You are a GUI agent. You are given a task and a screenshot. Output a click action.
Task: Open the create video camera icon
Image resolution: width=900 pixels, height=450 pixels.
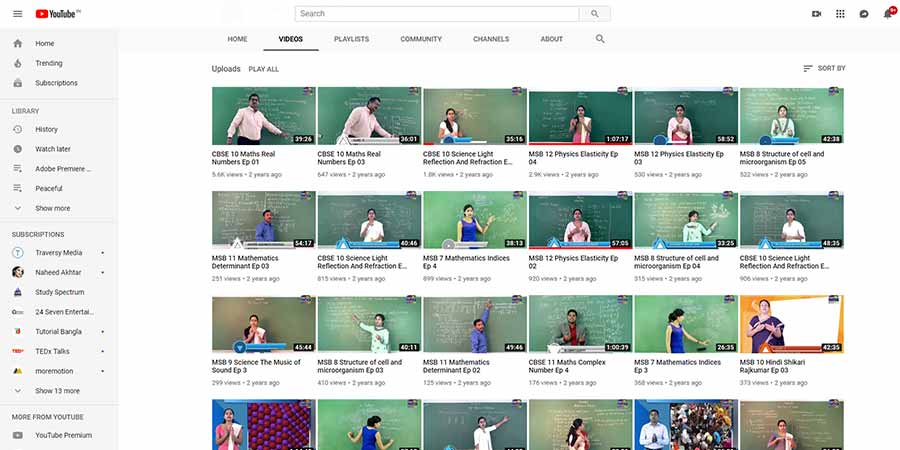(x=816, y=14)
